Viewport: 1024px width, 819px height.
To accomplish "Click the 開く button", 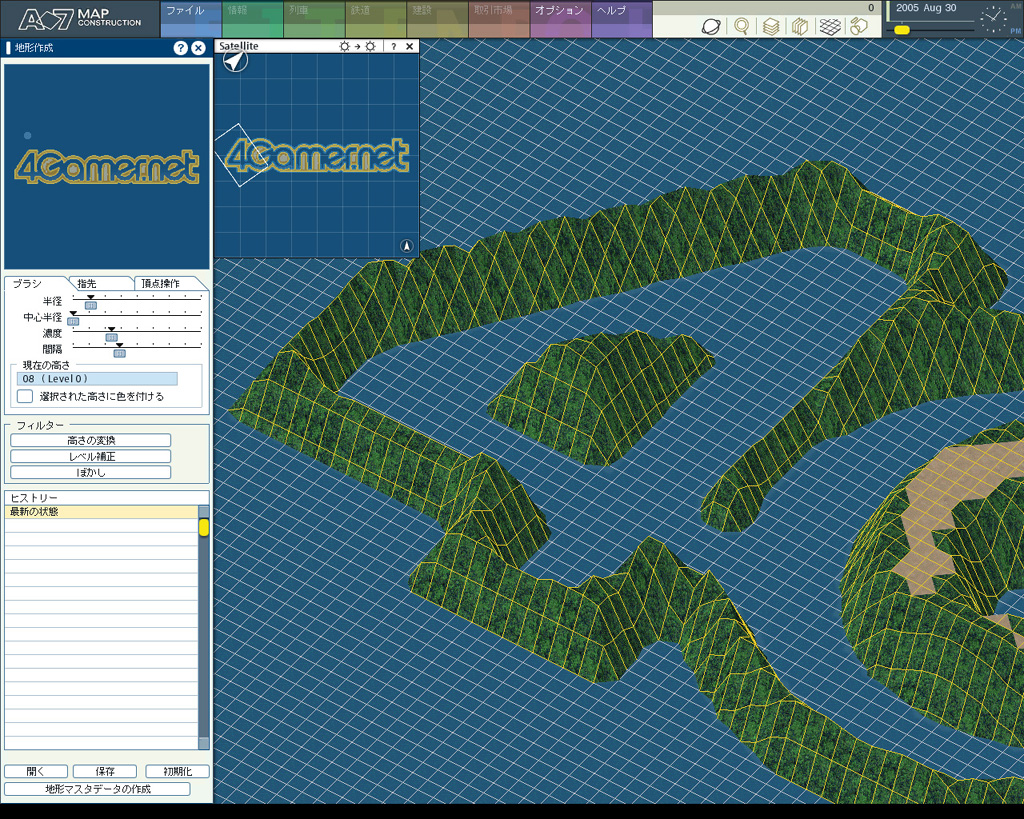I will tap(36, 771).
